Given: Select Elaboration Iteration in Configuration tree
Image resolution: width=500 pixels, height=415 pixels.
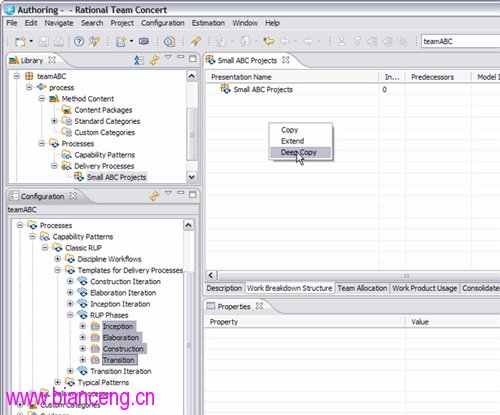Looking at the screenshot, I should pos(123,293).
